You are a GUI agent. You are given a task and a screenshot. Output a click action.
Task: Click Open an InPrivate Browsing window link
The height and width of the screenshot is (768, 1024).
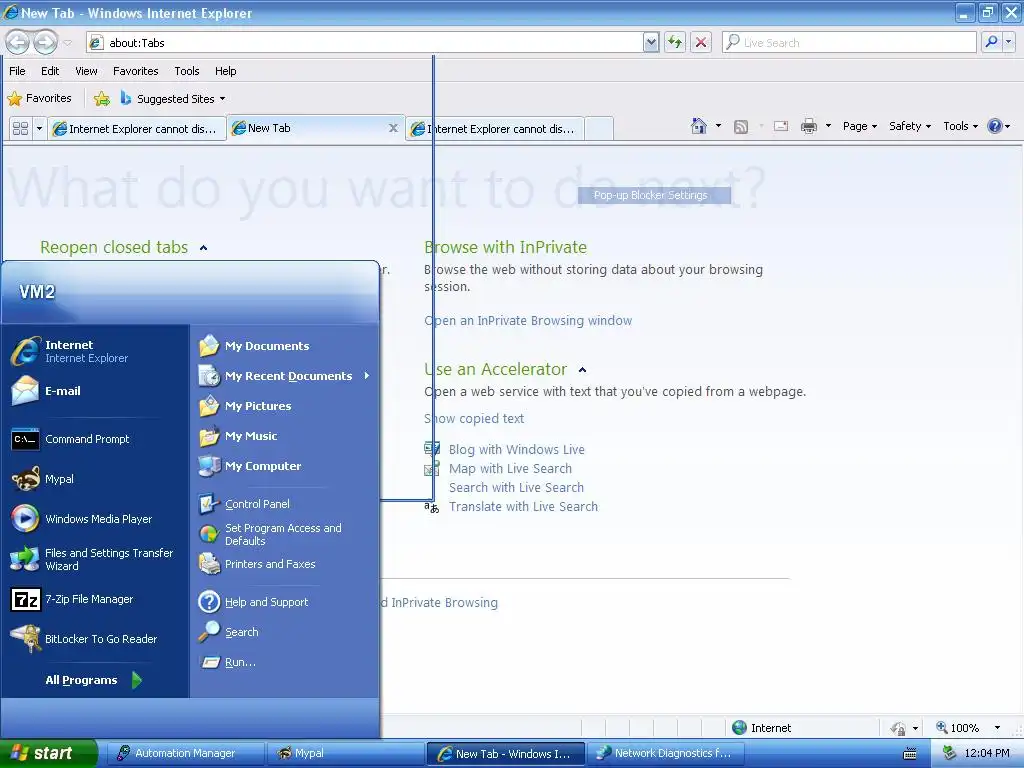528,321
